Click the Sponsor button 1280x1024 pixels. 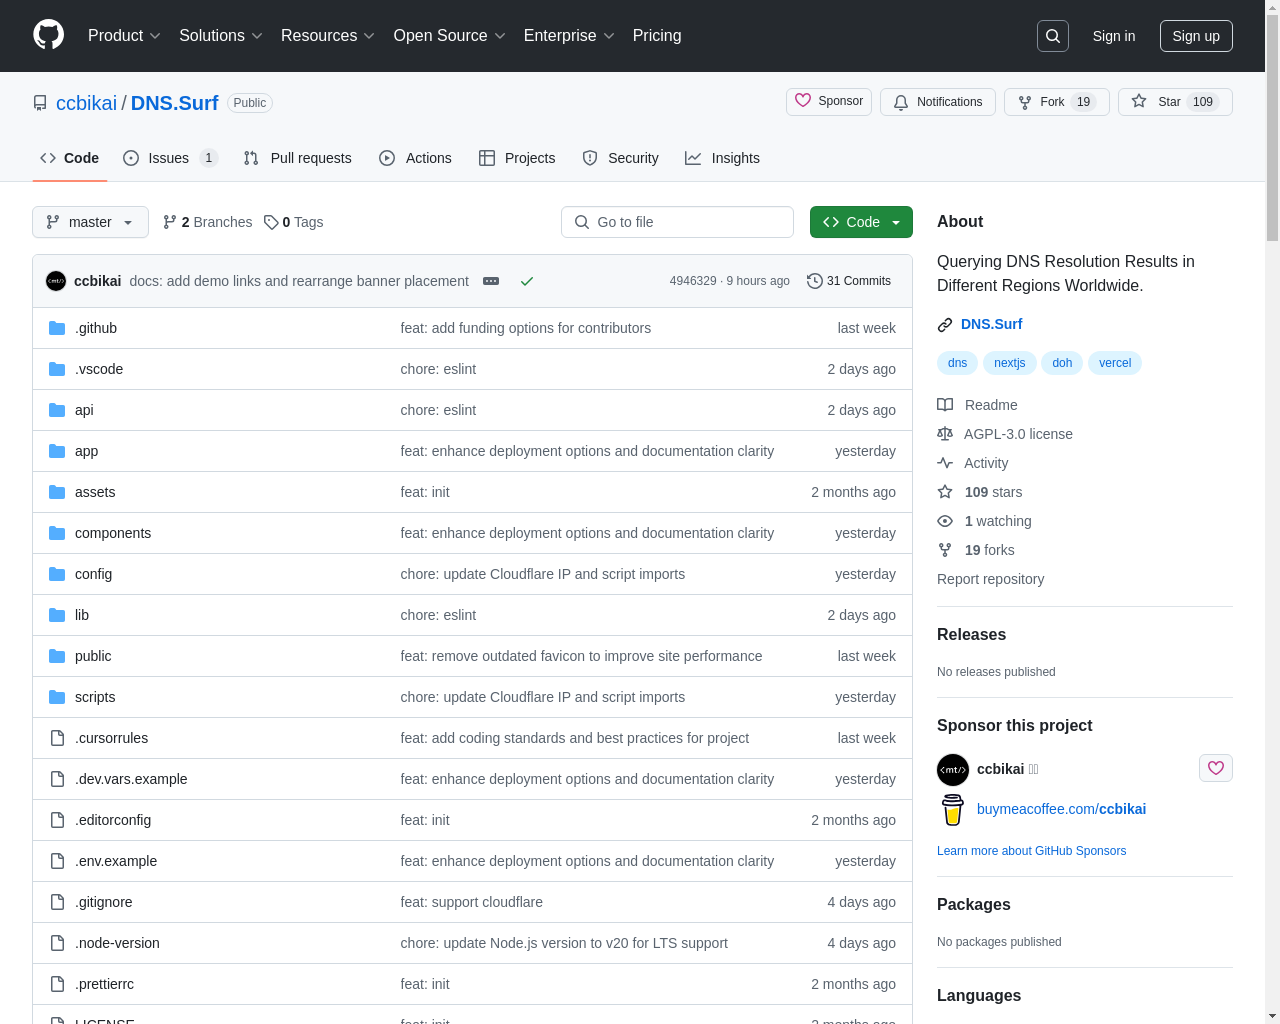tap(829, 102)
